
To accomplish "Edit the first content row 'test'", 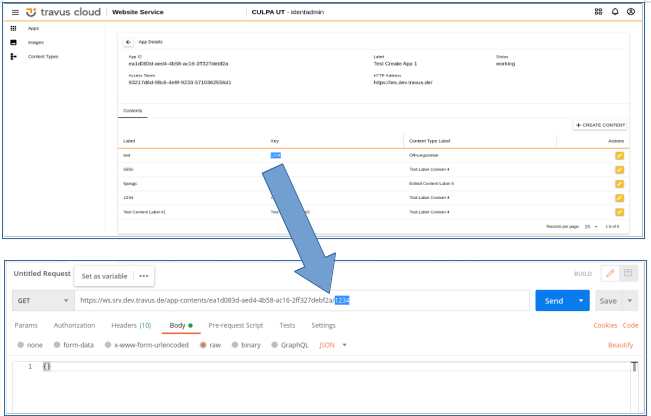I will click(619, 156).
